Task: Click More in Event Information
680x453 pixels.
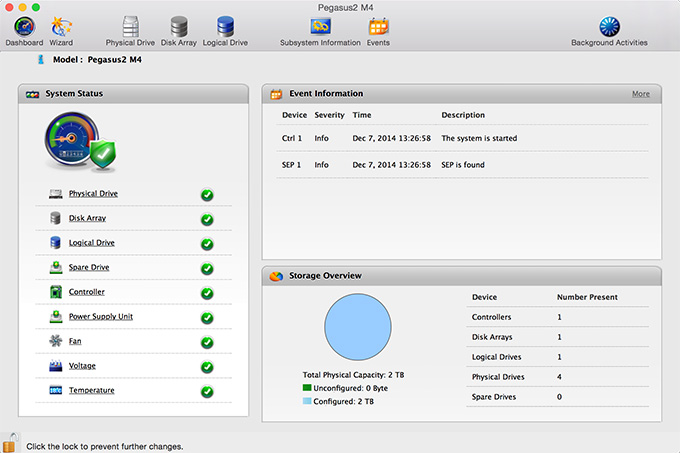Action: tap(641, 94)
